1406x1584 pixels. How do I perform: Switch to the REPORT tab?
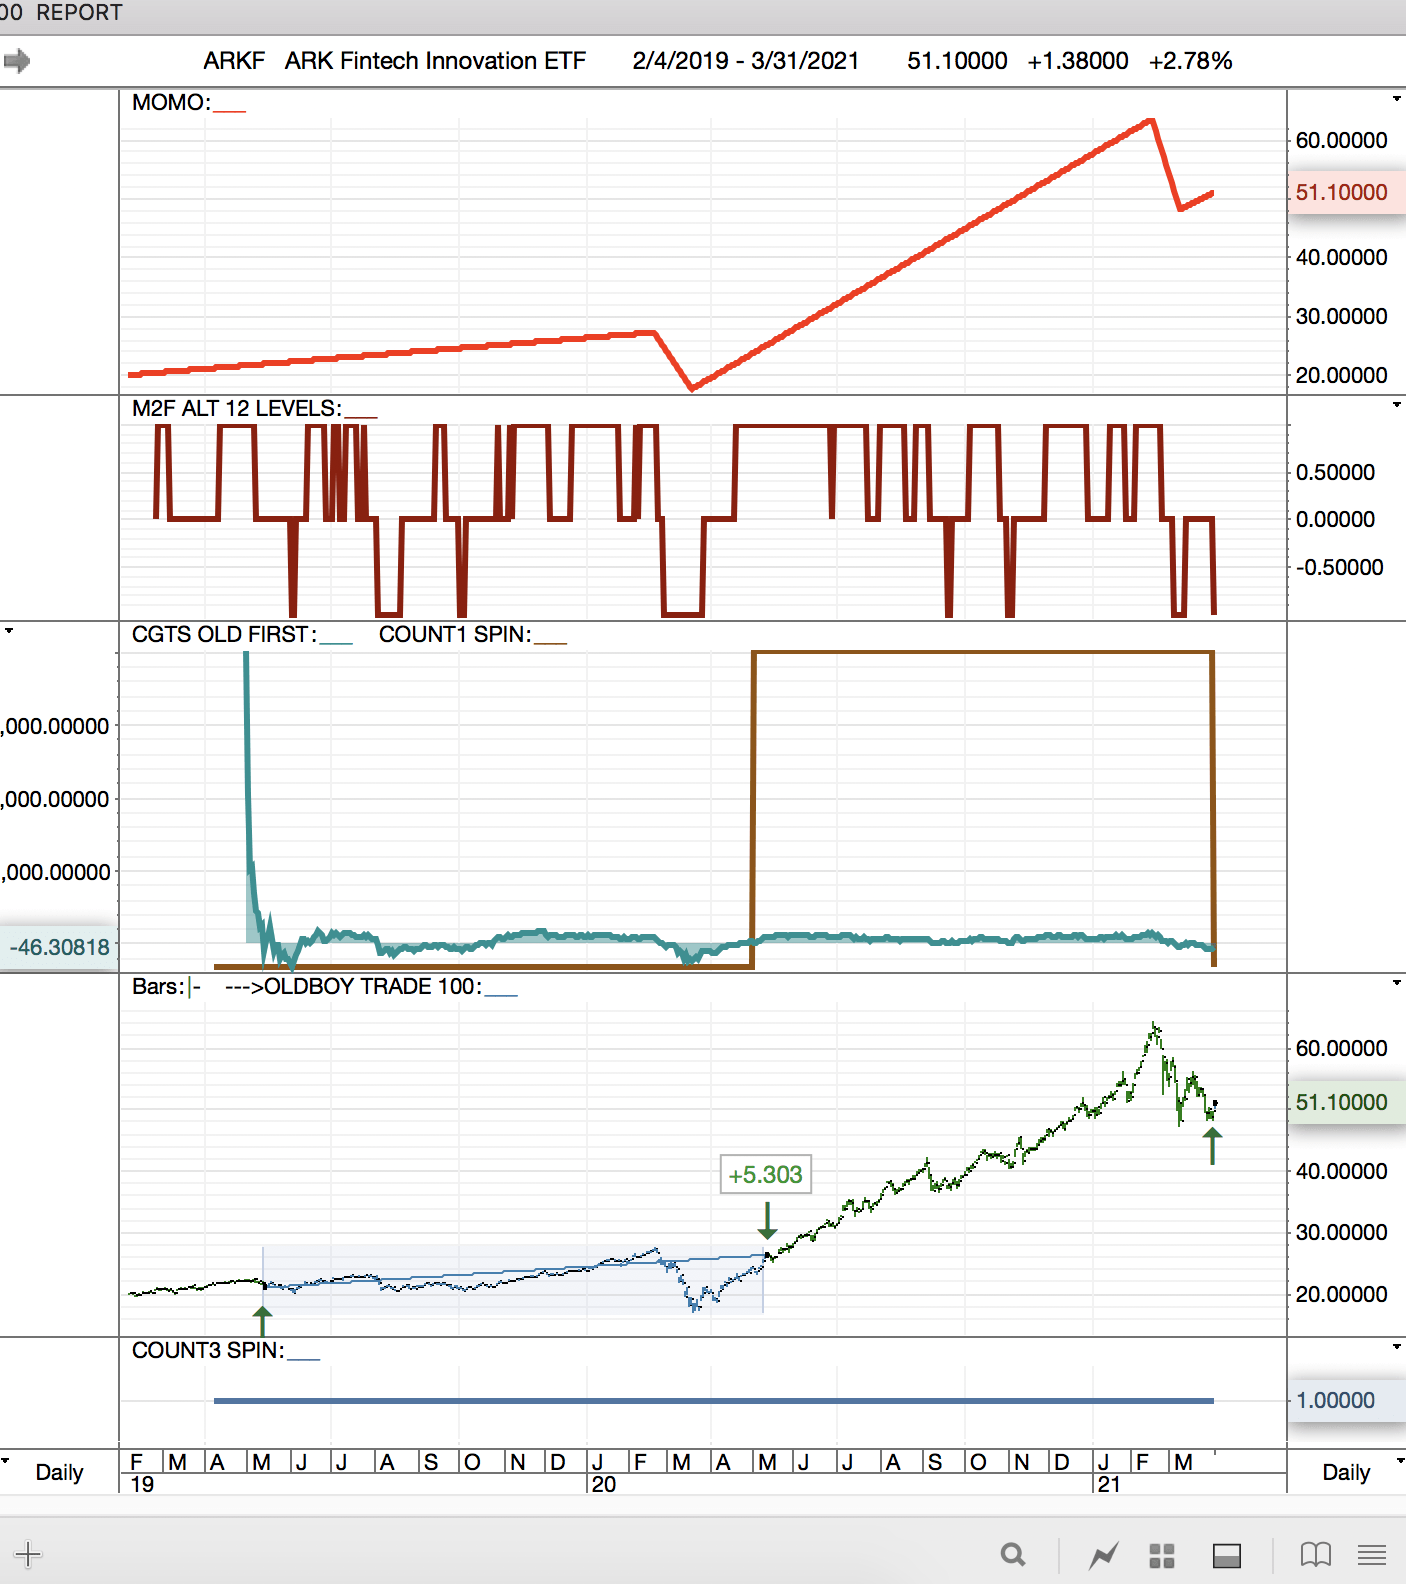tap(79, 13)
